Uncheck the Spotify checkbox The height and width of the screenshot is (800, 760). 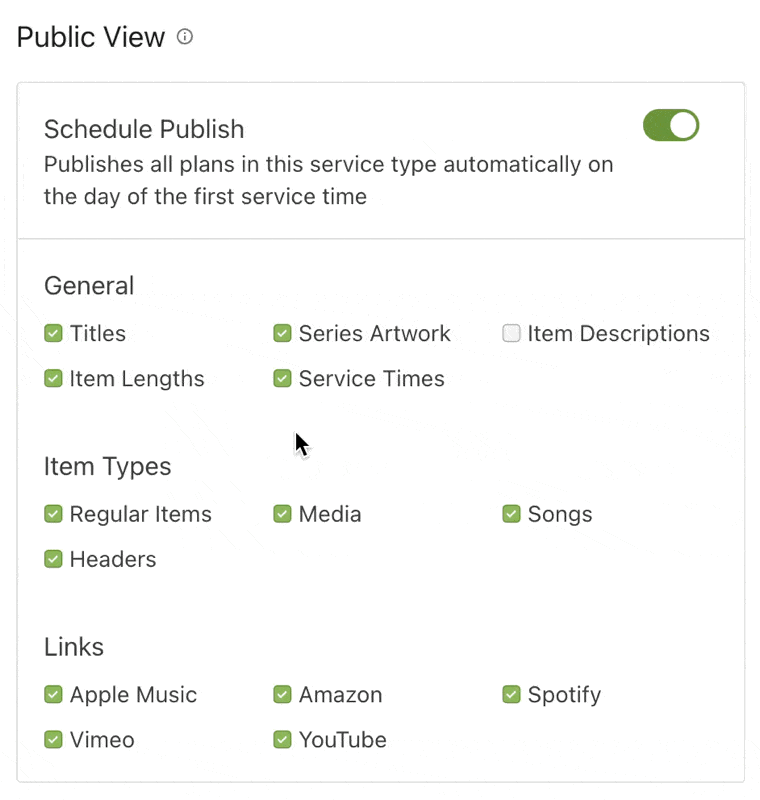pos(511,694)
